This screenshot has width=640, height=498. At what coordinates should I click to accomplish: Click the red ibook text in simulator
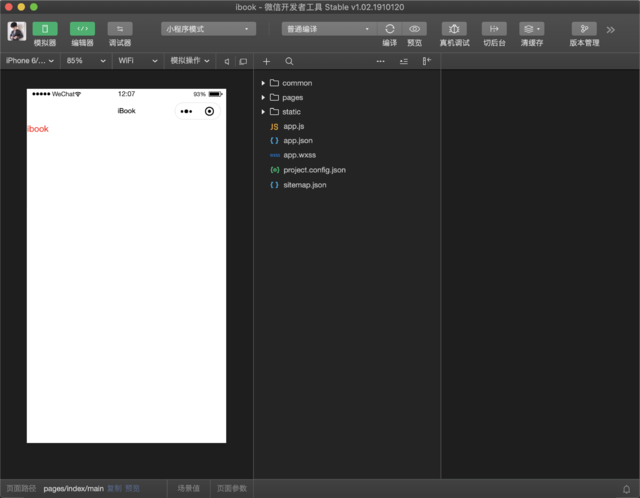pos(38,129)
